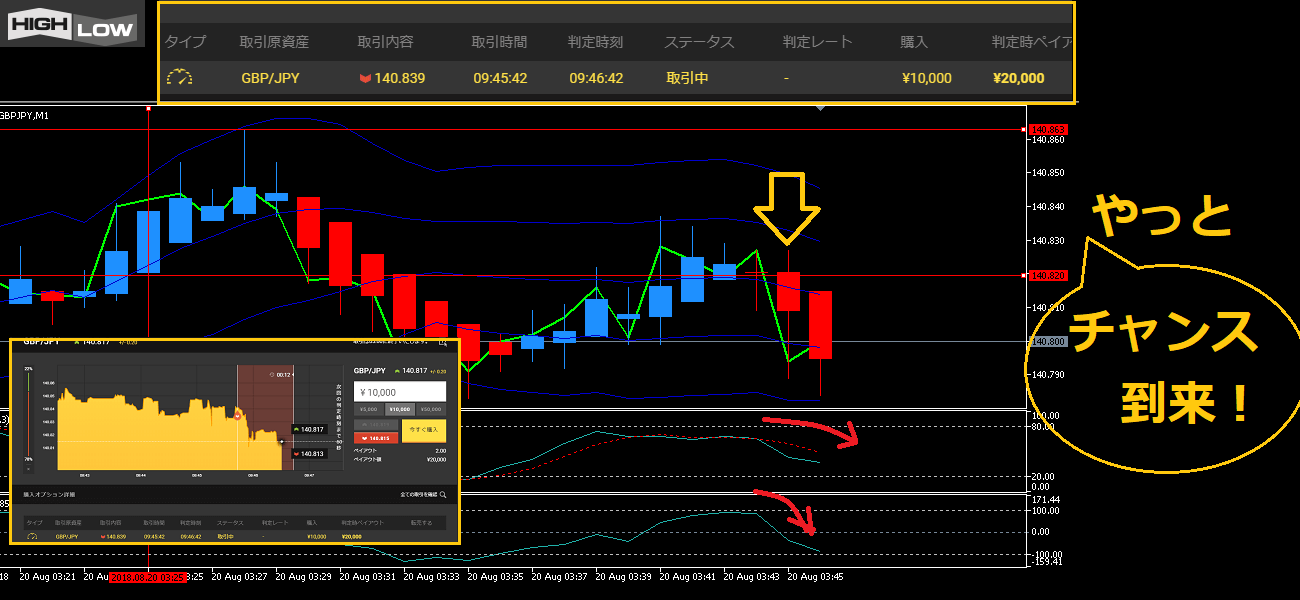Click the popout icon at trade panel top right
Screen dimensions: 1300x600
pyautogui.click(x=441, y=343)
